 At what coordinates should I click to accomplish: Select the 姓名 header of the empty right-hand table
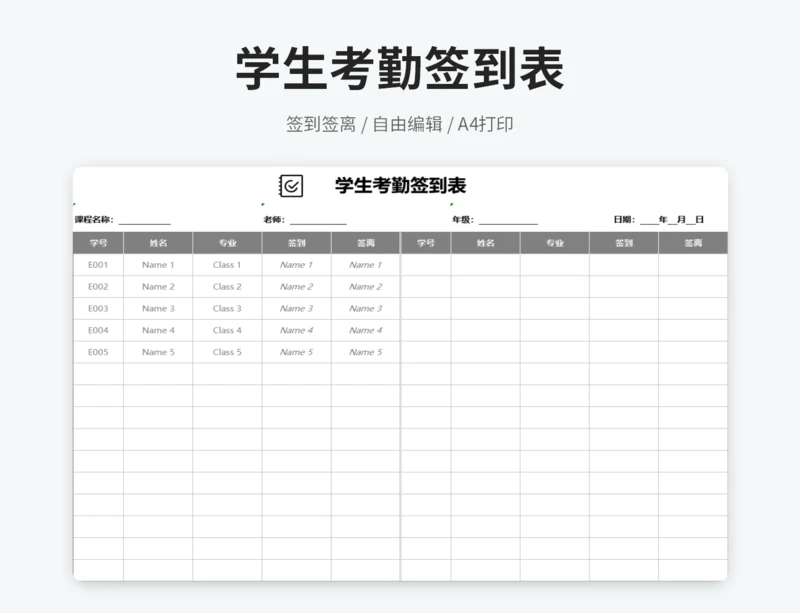pos(486,243)
